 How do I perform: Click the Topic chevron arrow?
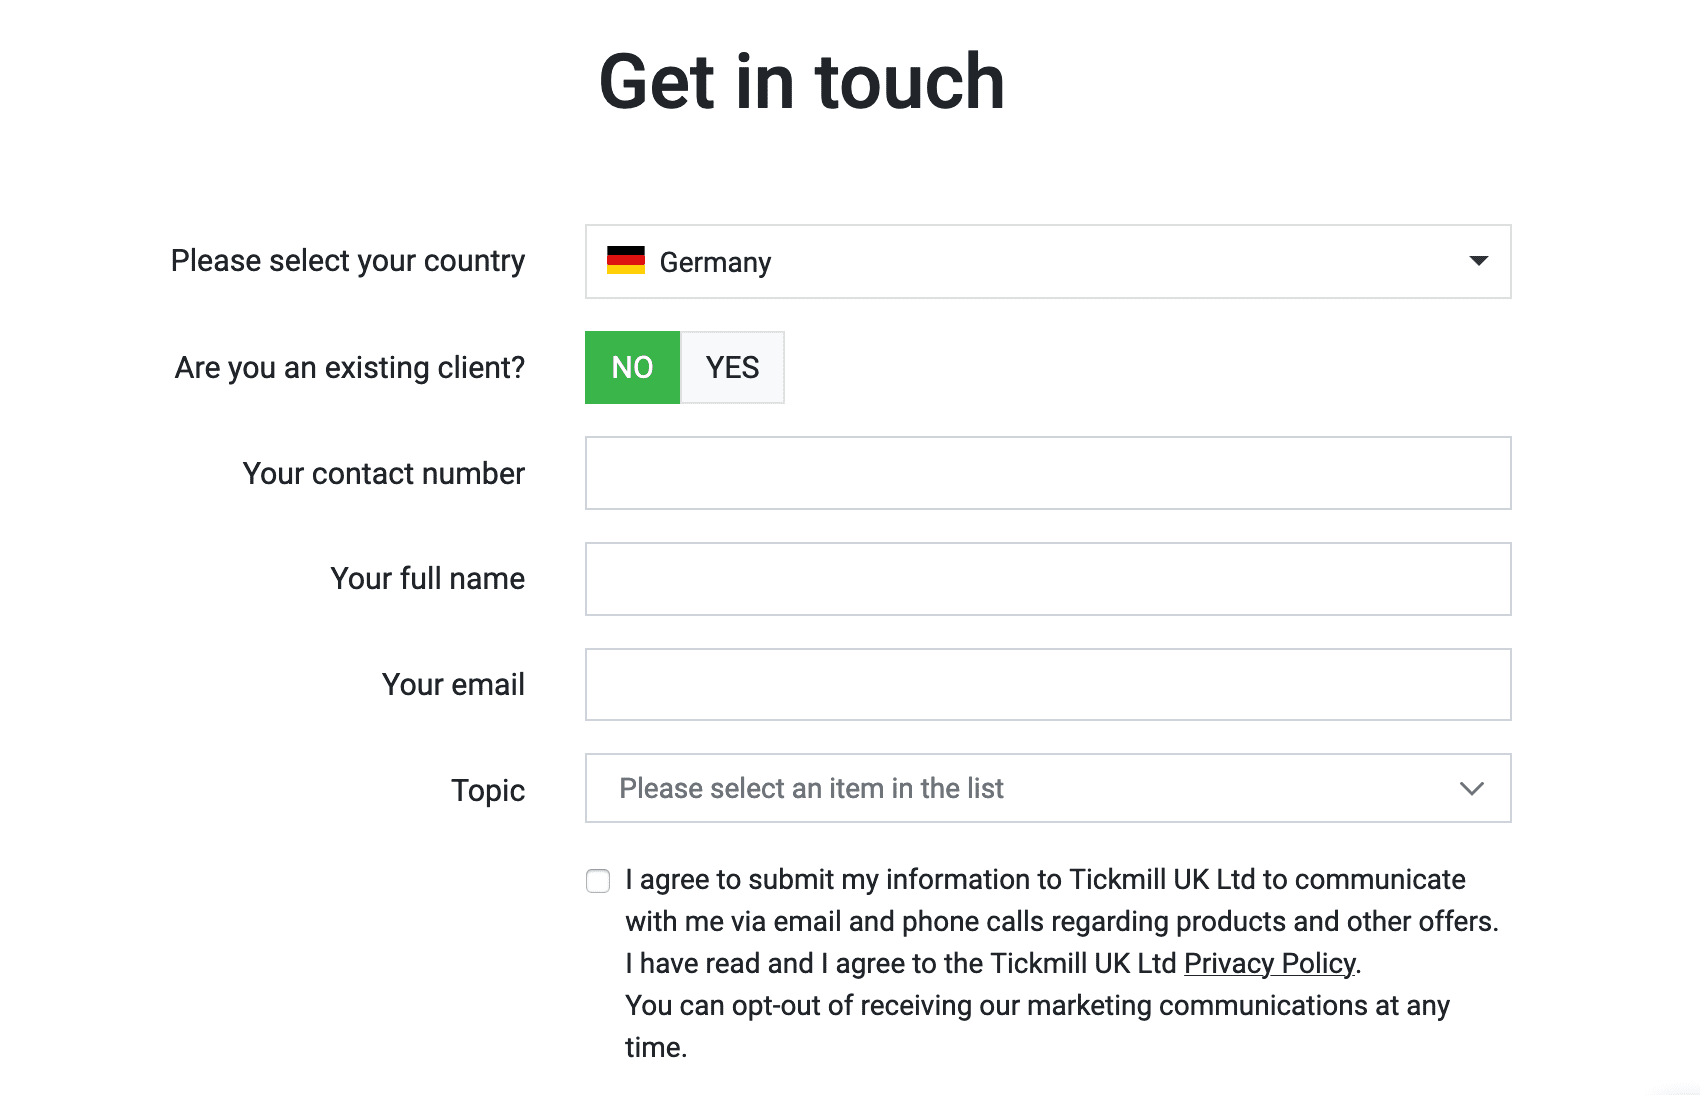point(1471,789)
